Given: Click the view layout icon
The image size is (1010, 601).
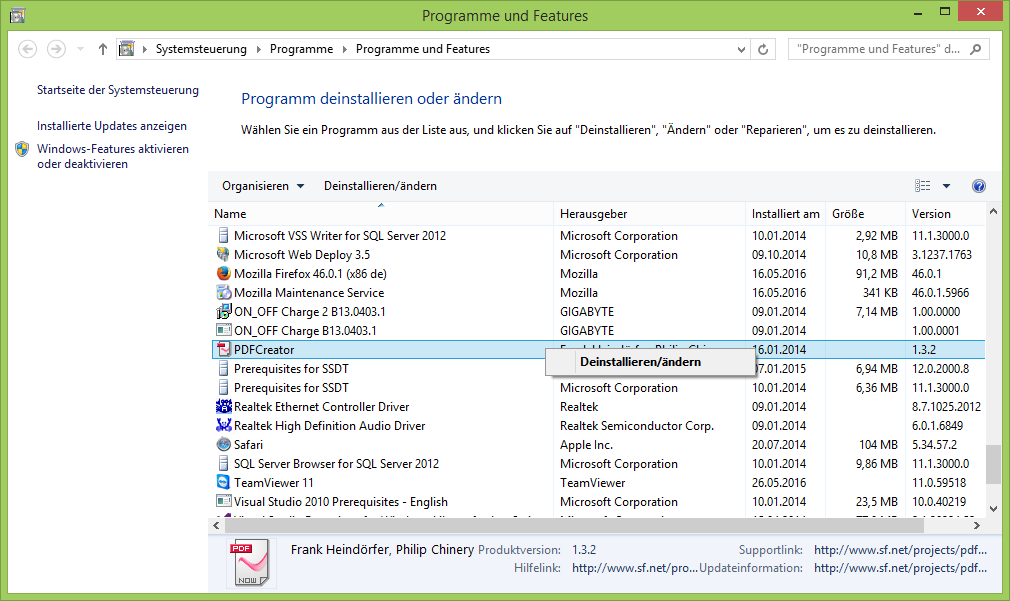Looking at the screenshot, I should (922, 186).
